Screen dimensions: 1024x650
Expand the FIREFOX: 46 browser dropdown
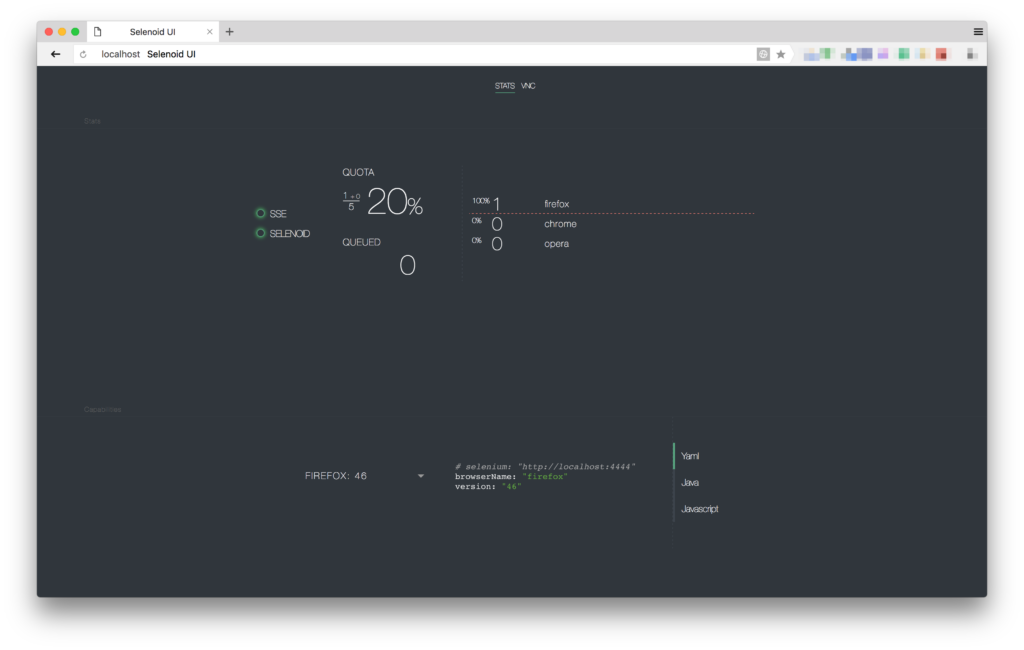[364, 476]
